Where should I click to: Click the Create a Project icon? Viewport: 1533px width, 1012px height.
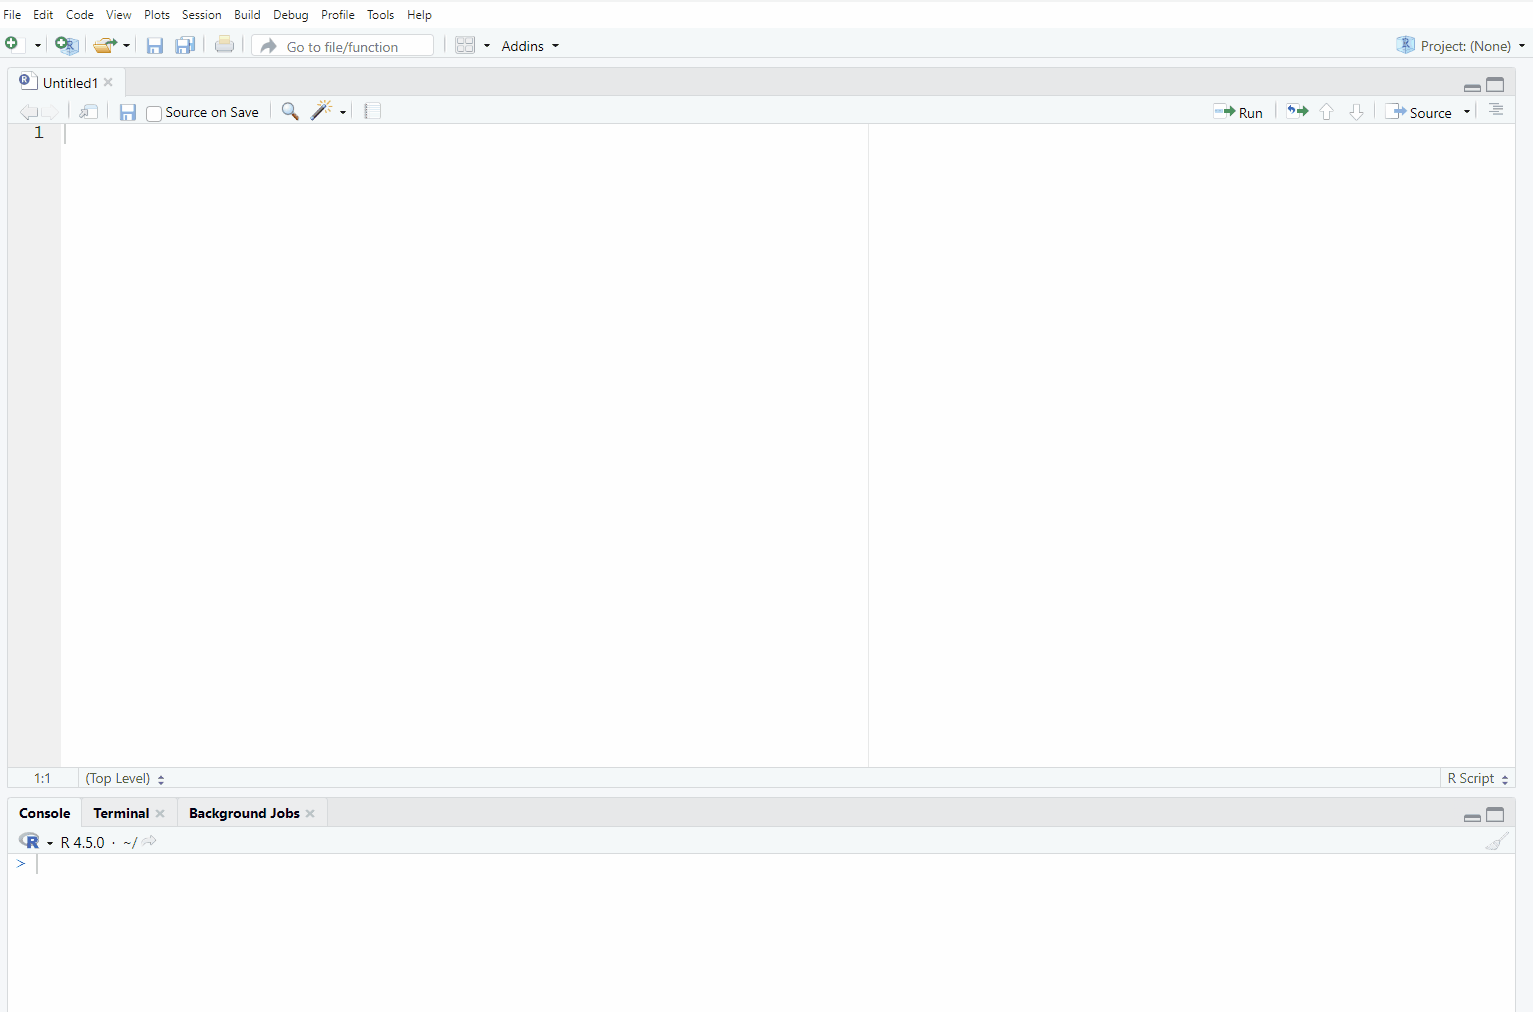click(66, 45)
